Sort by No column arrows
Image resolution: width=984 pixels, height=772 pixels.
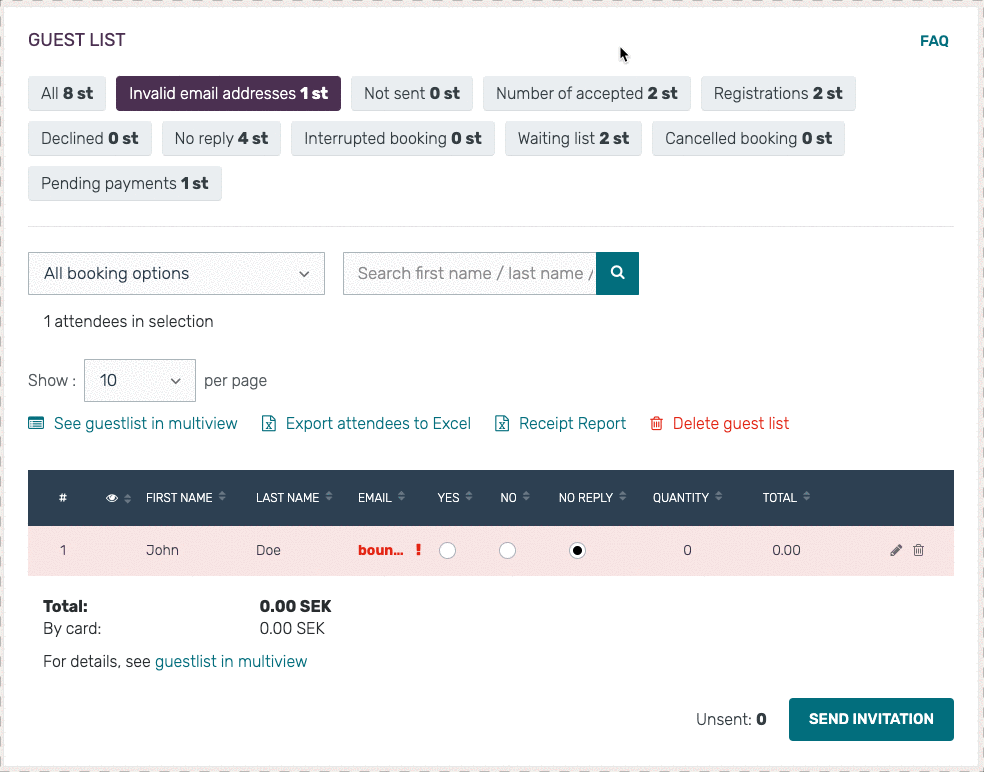pos(526,496)
